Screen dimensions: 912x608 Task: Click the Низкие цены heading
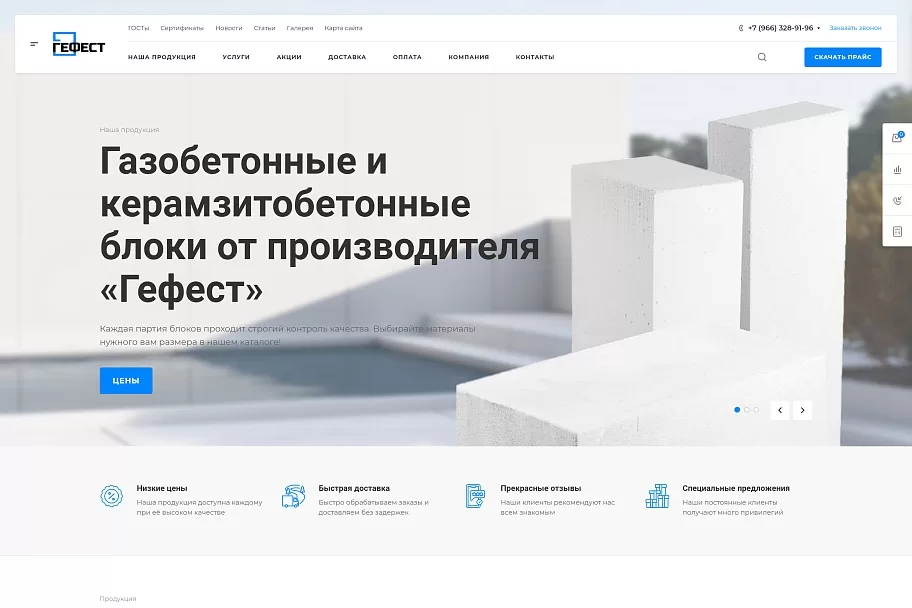(162, 488)
